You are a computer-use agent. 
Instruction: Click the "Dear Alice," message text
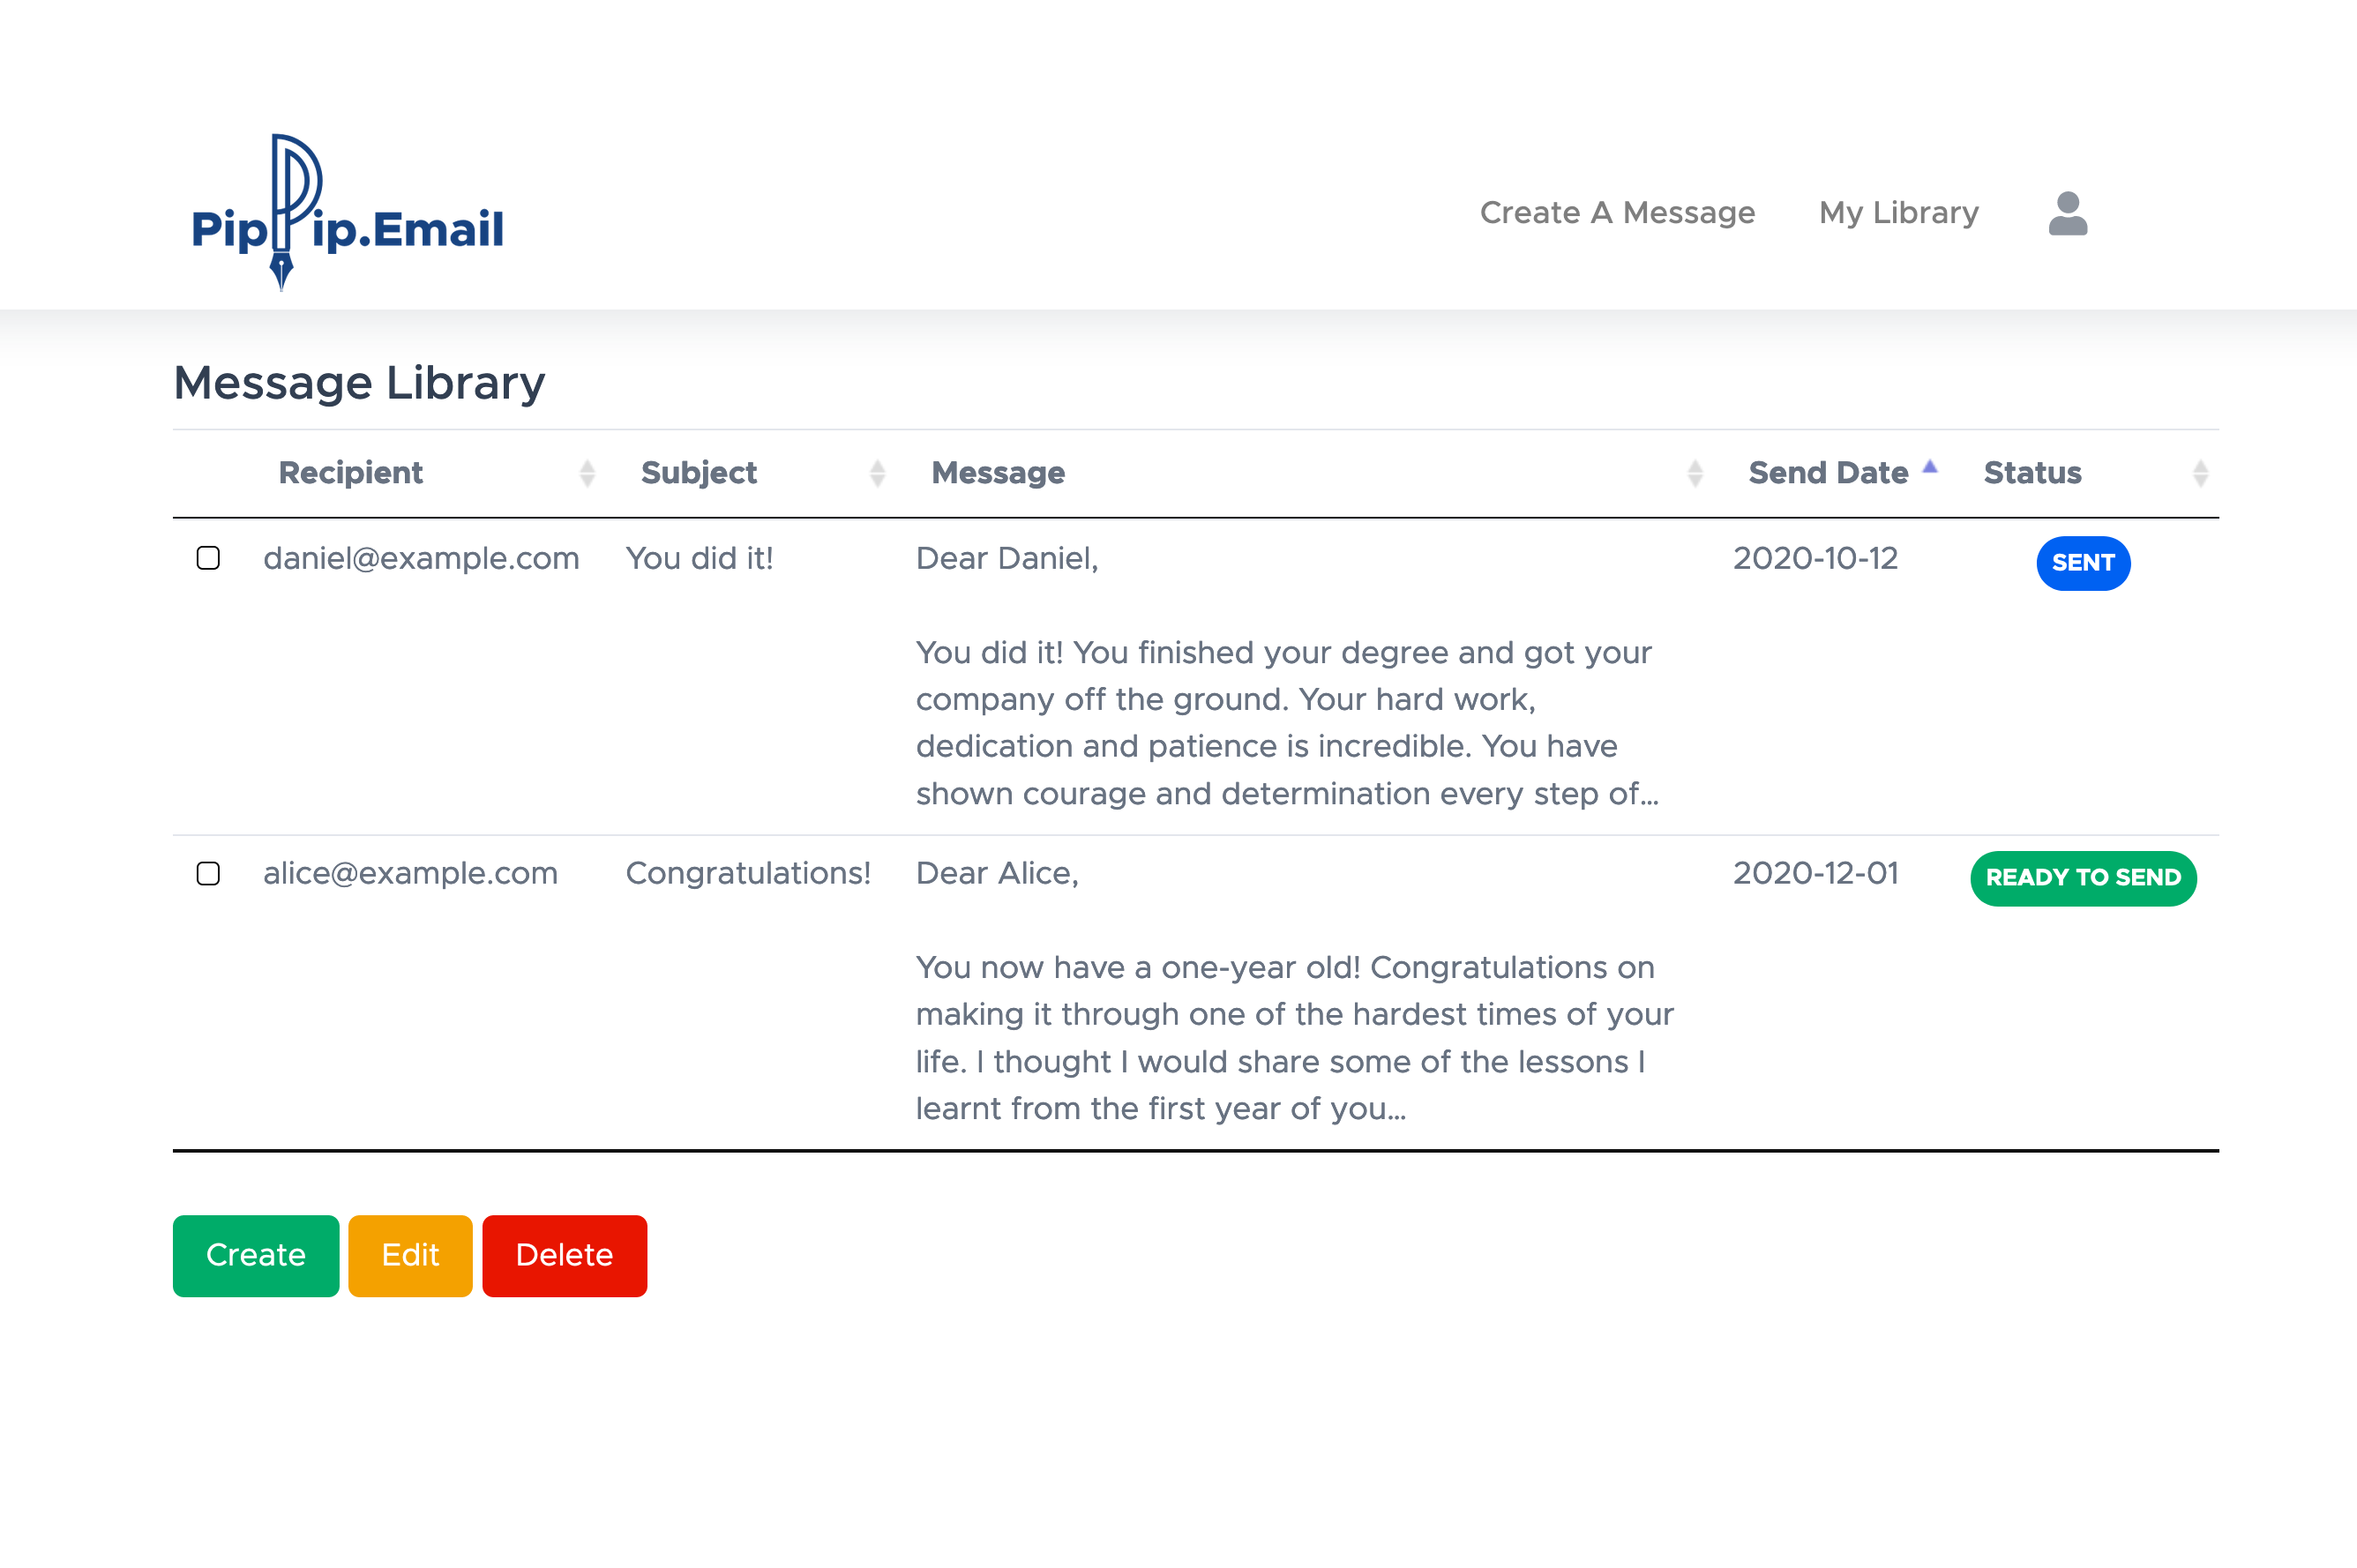tap(997, 873)
